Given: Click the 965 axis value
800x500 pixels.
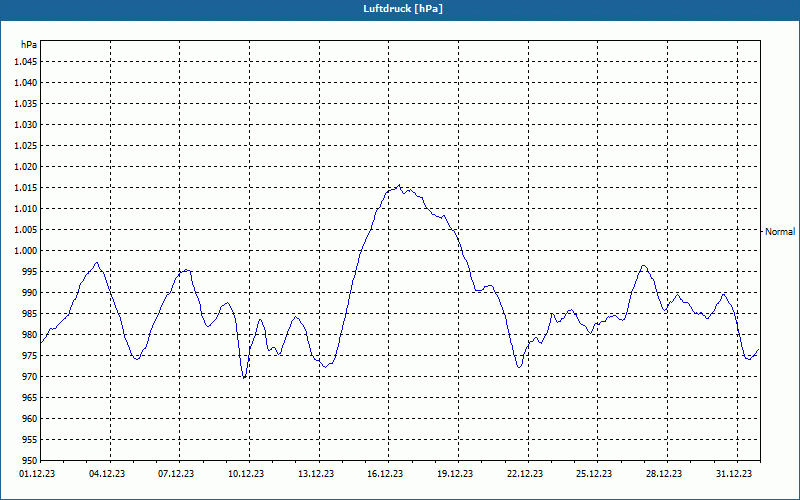Looking at the screenshot, I should click(x=30, y=397).
